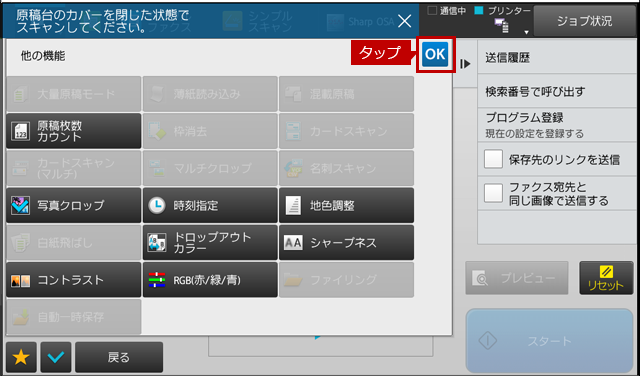Open 送信履歴 sending history

tap(557, 58)
